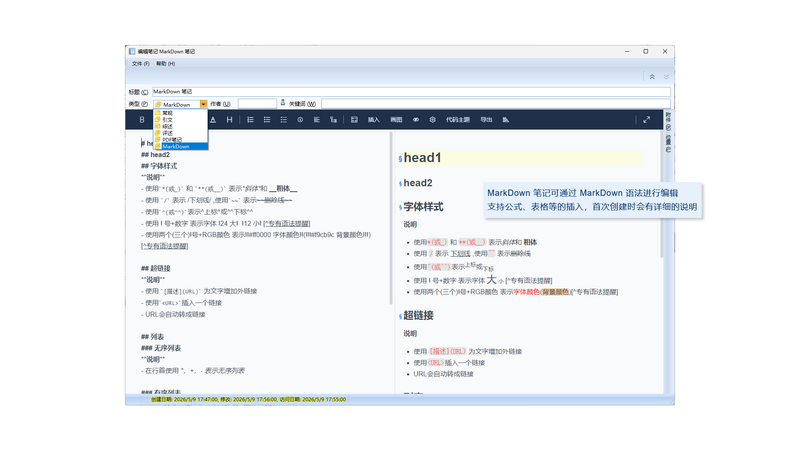Apply bold with the B toolbar icon
Screen dimensions: 800x450
[x=142, y=120]
